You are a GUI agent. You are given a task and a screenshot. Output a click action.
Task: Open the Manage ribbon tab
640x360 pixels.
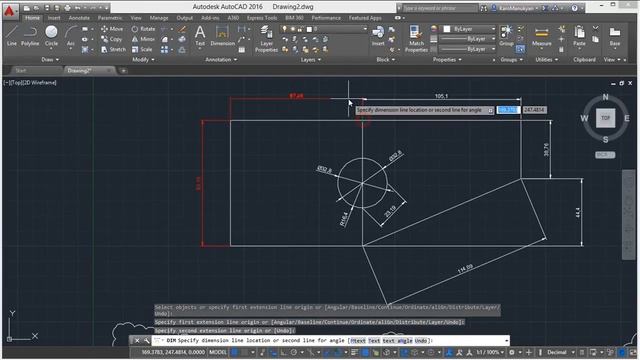(159, 18)
